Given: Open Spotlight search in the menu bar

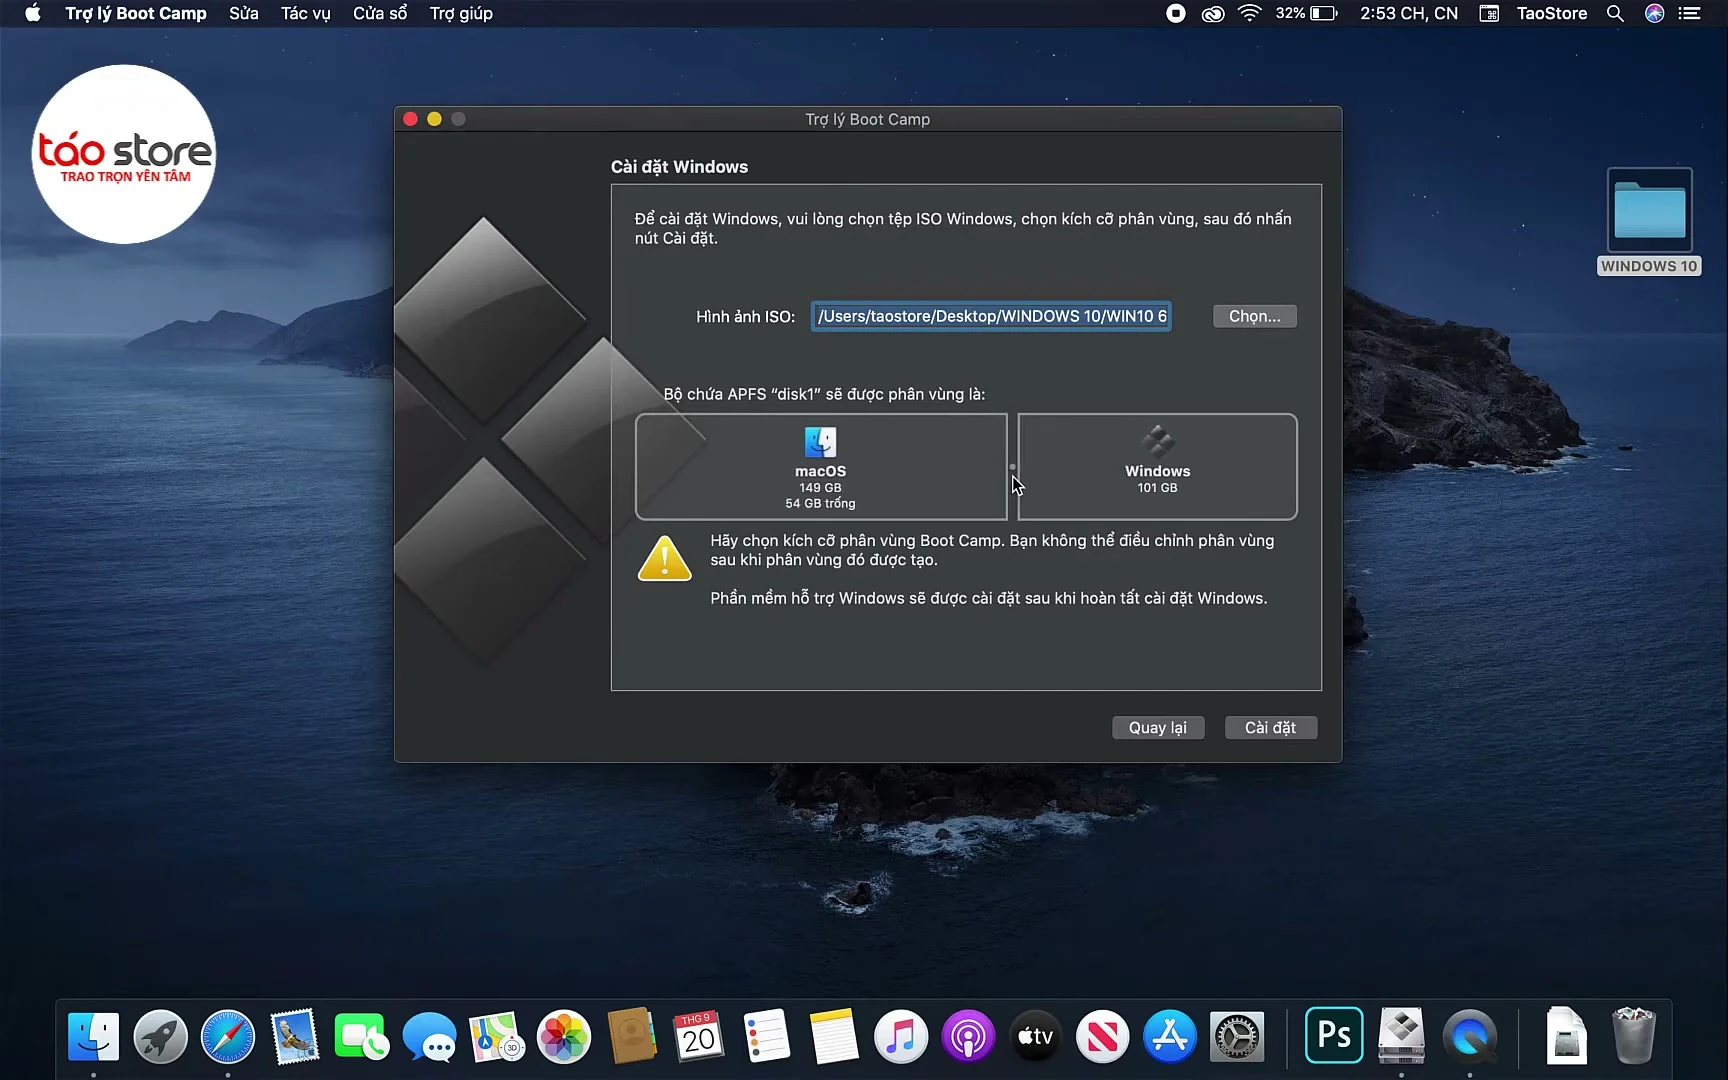Looking at the screenshot, I should coord(1615,13).
